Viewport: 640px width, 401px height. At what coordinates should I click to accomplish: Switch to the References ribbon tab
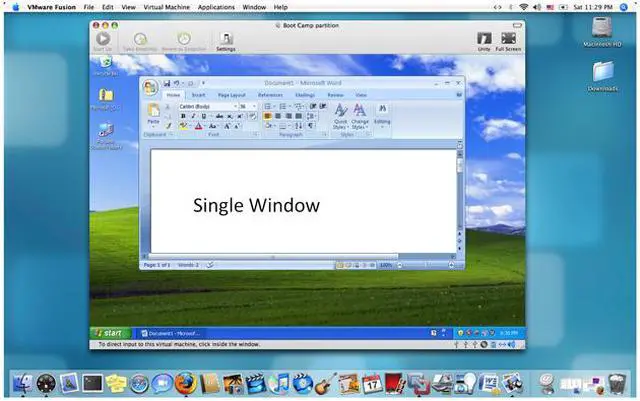tap(270, 95)
